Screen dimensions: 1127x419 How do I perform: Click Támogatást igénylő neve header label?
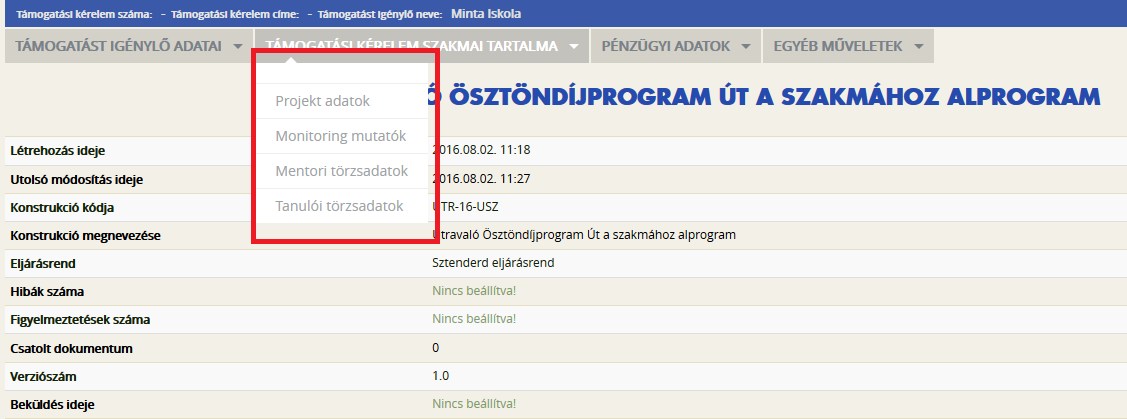pyautogui.click(x=381, y=14)
